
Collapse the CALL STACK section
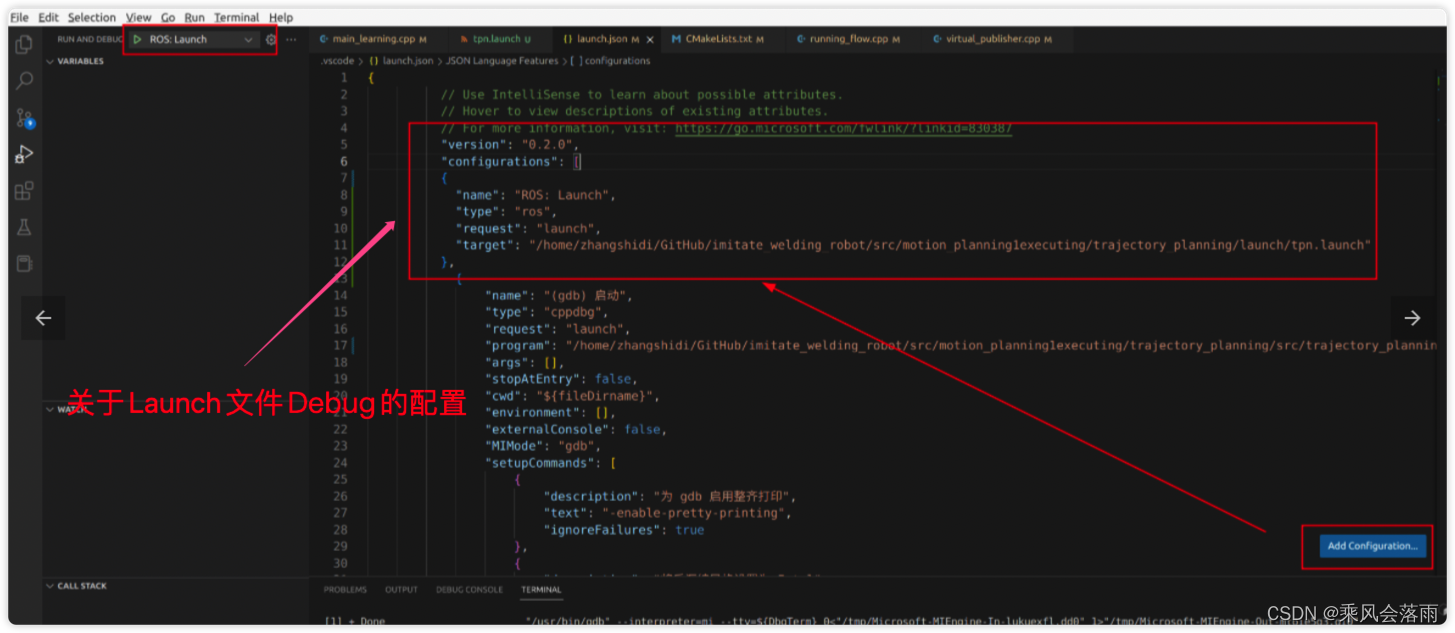(50, 586)
